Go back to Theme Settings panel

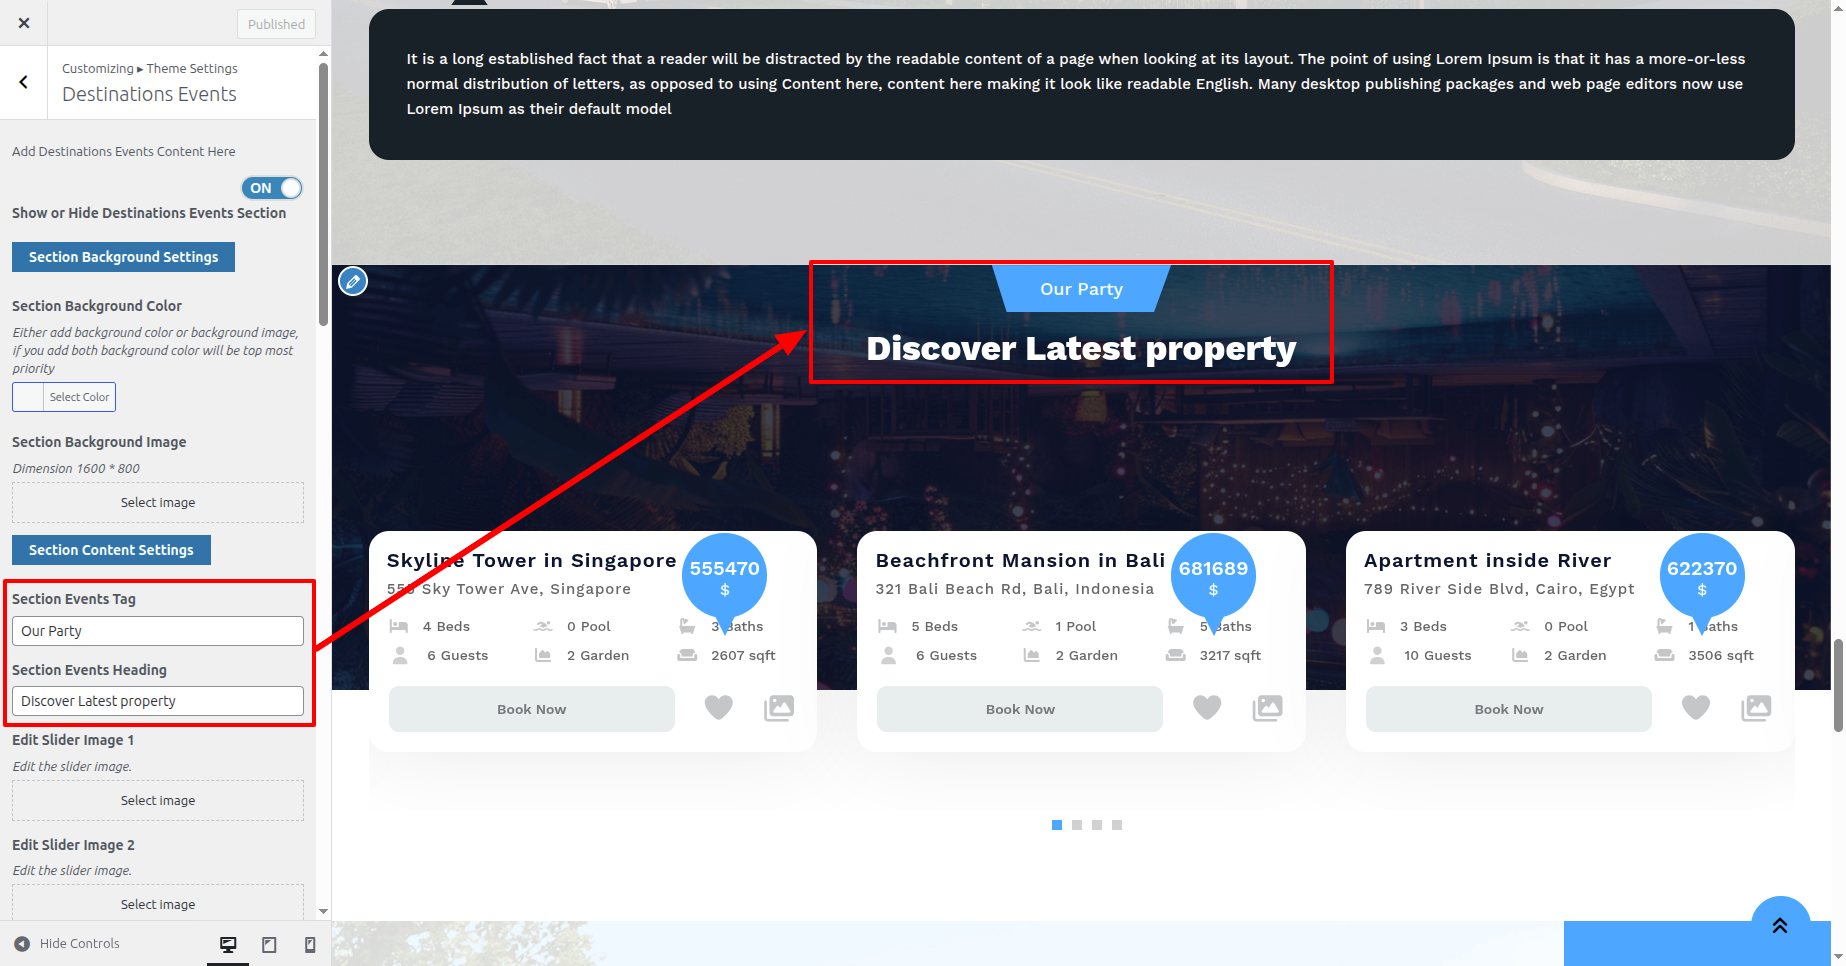[24, 82]
